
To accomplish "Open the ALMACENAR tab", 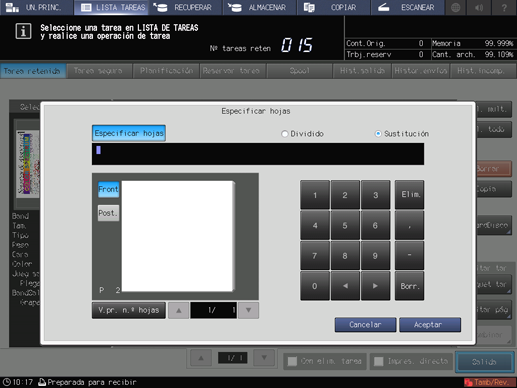I will click(x=260, y=7).
